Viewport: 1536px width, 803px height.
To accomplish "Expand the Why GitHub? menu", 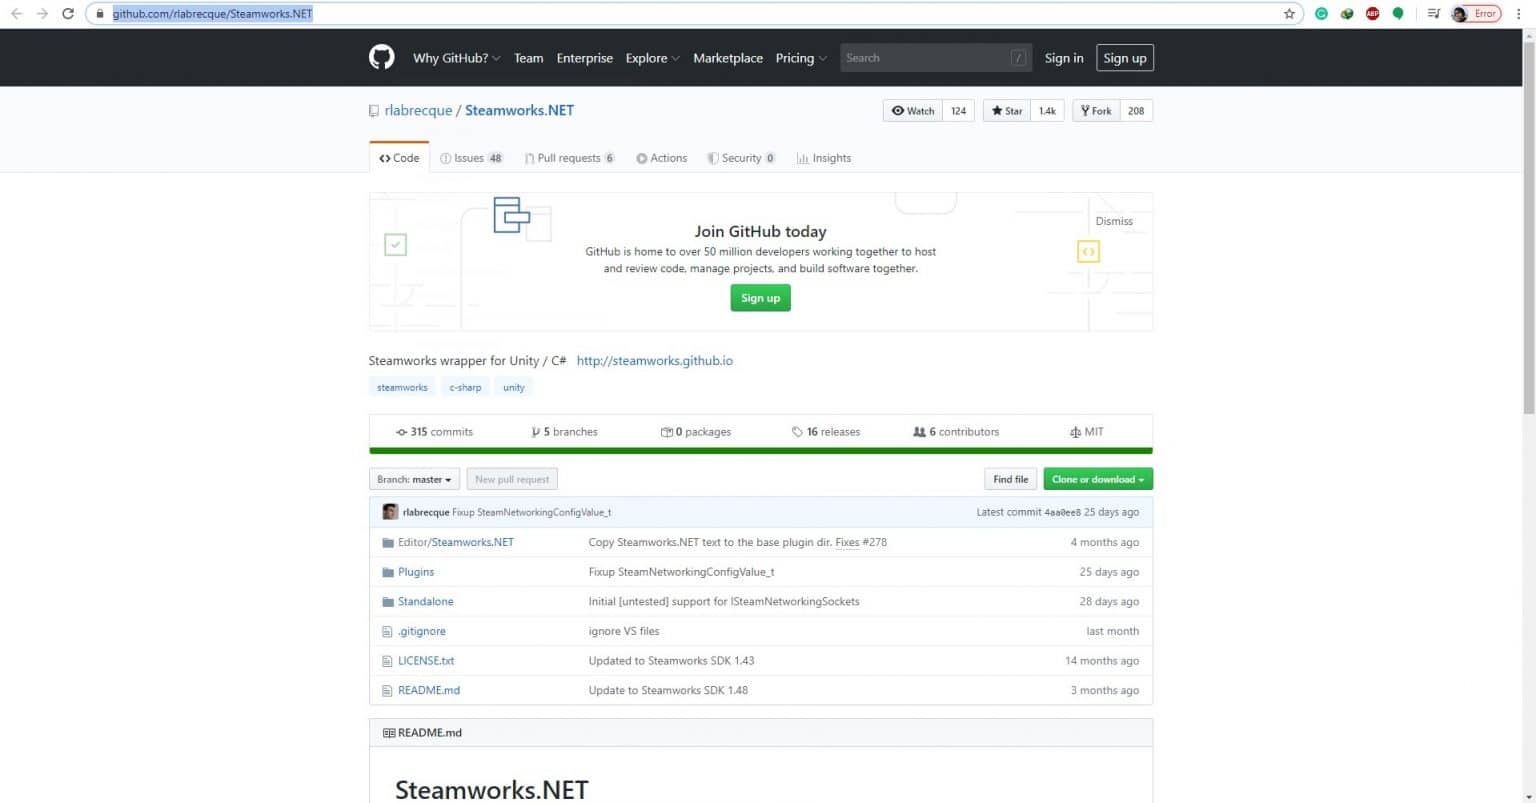I will tap(456, 58).
